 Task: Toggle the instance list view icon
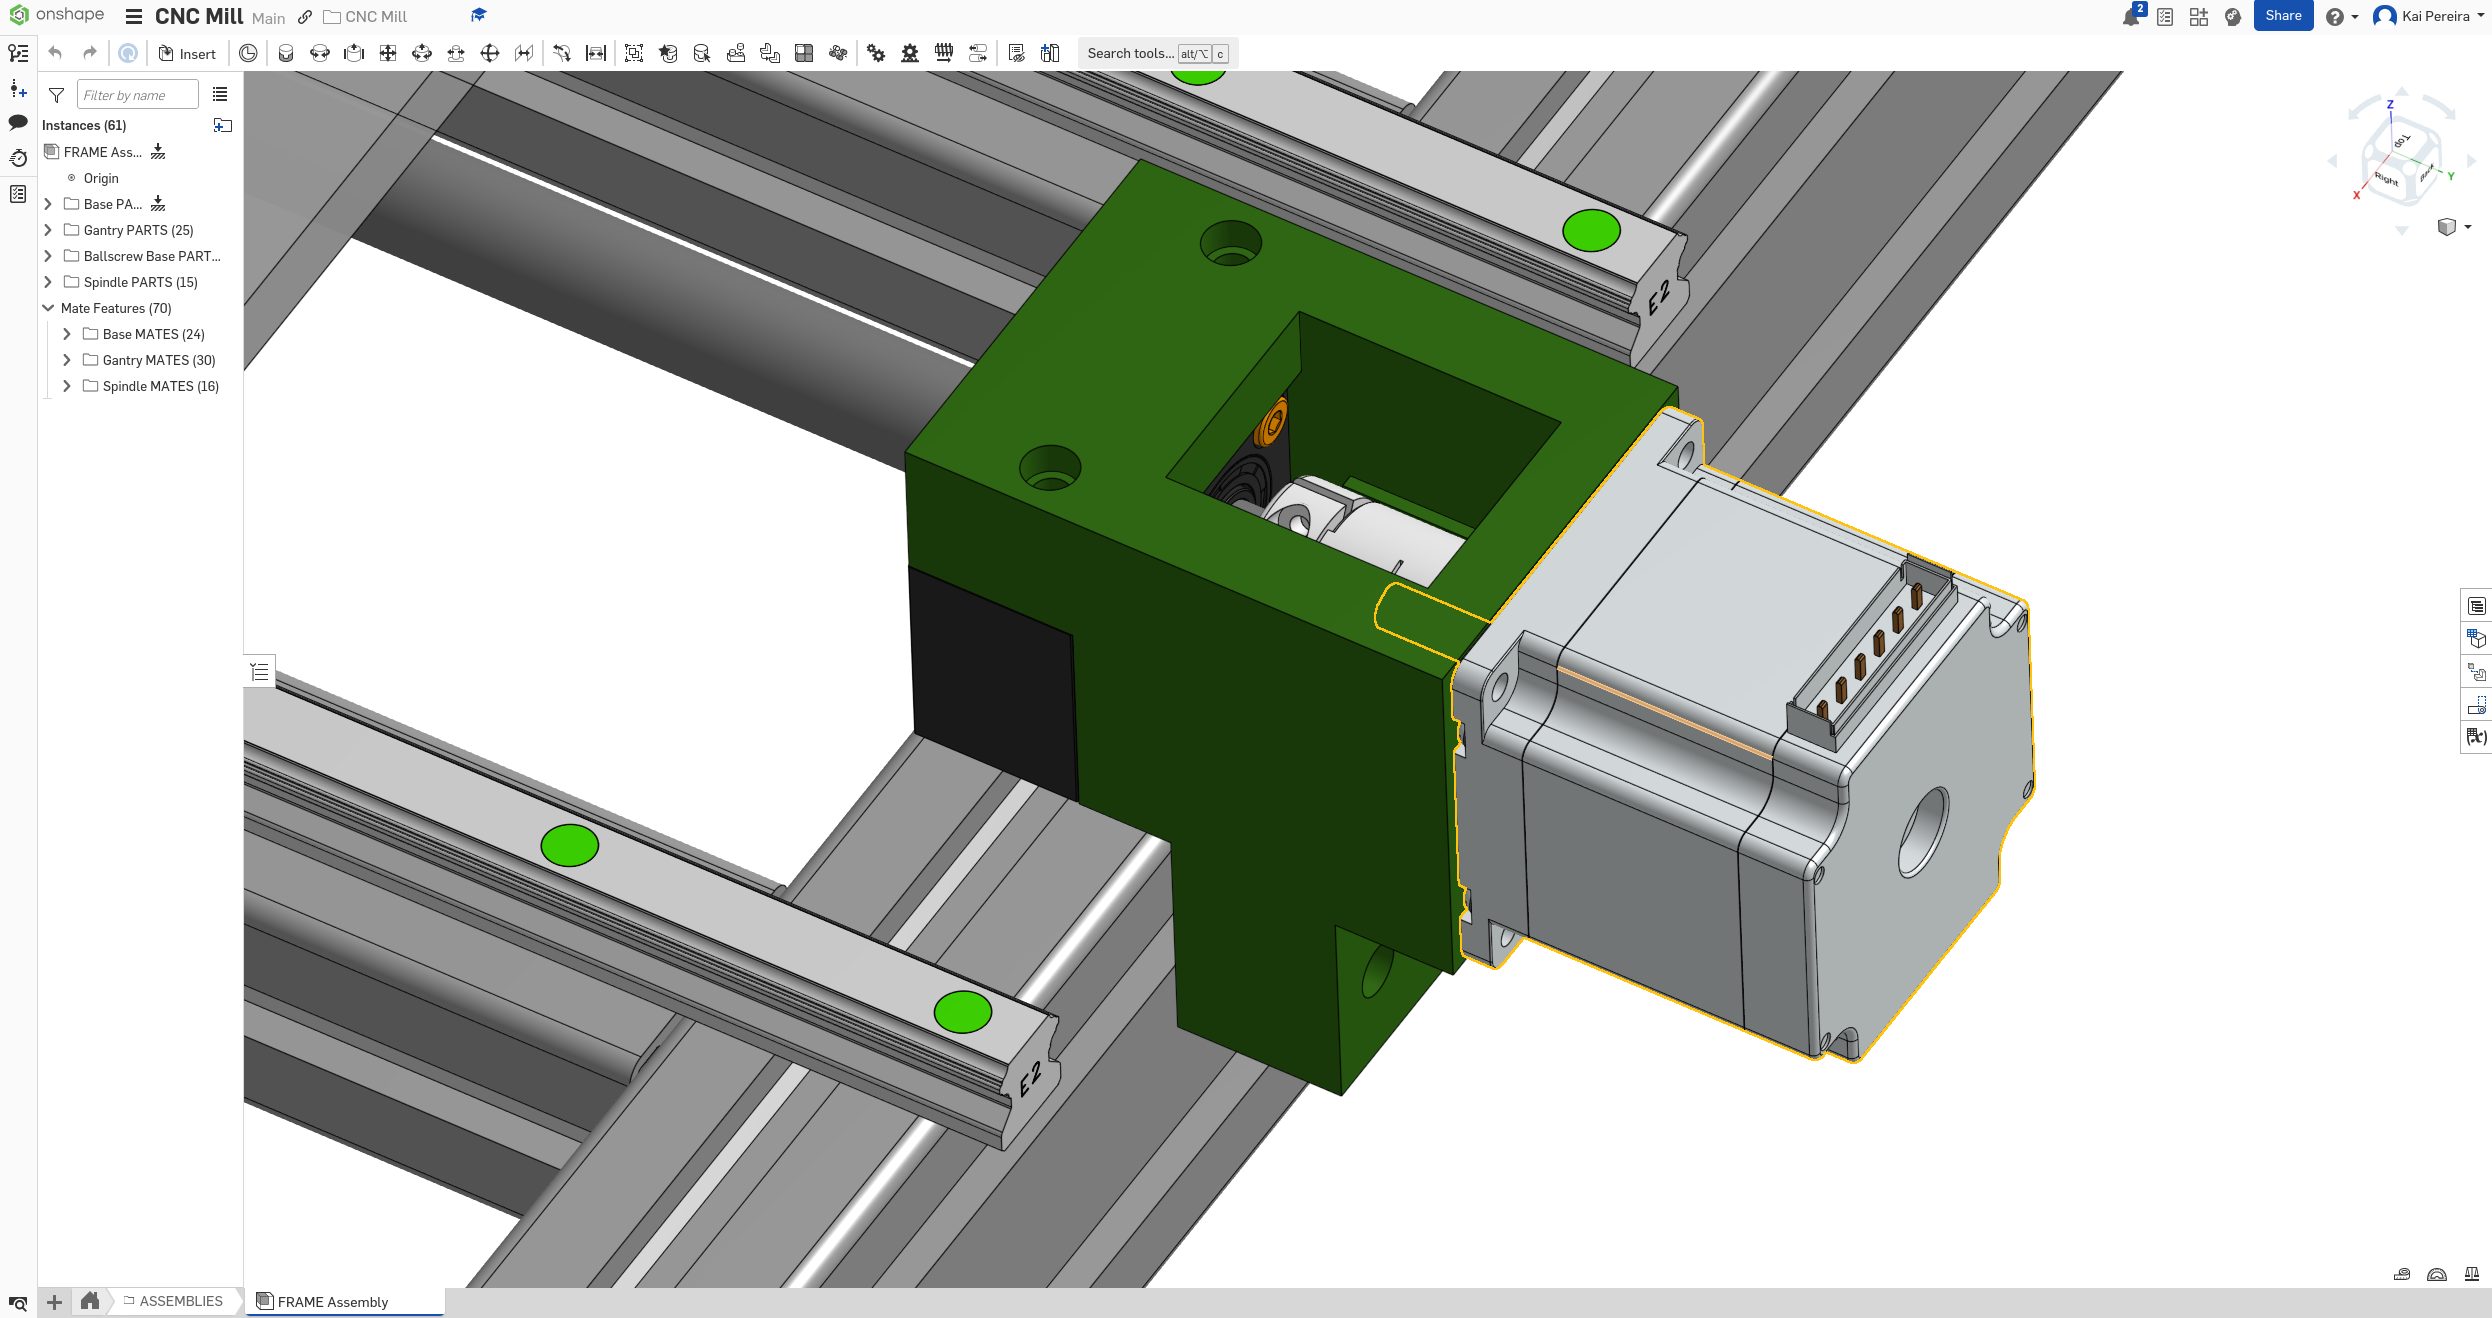220,95
